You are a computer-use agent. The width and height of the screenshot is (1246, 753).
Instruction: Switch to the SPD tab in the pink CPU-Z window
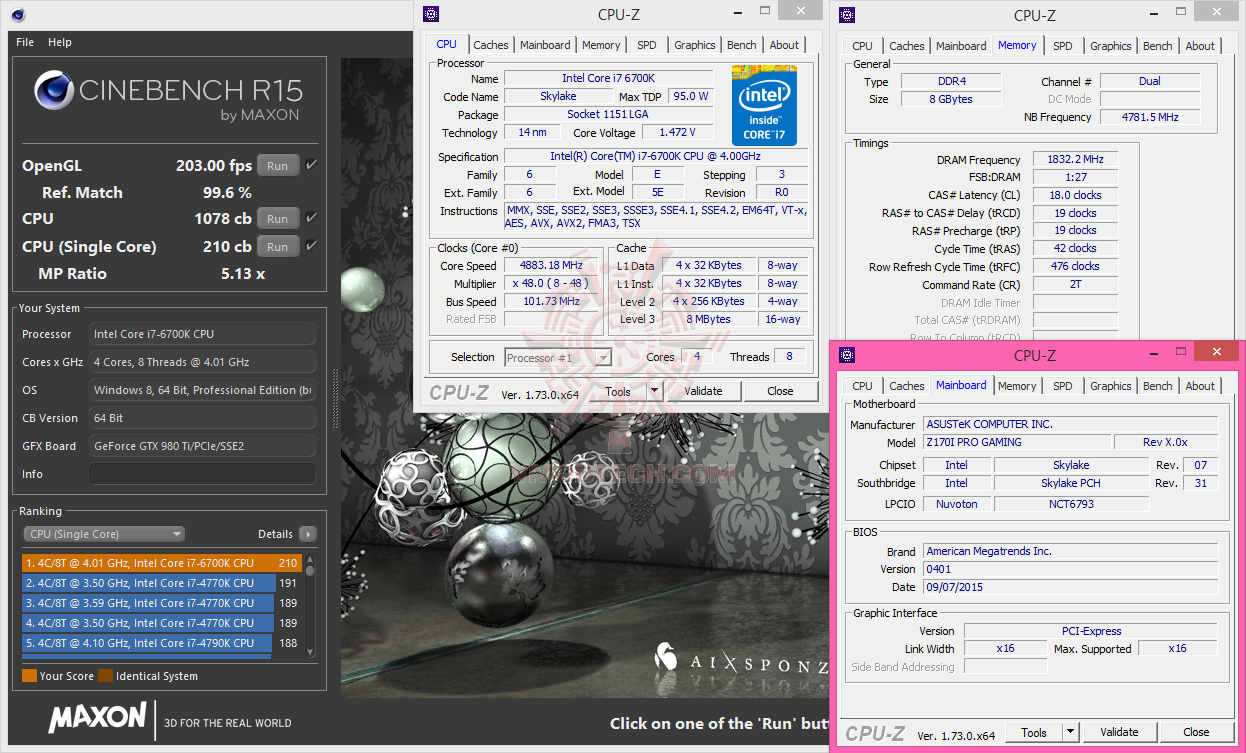pyautogui.click(x=1062, y=385)
